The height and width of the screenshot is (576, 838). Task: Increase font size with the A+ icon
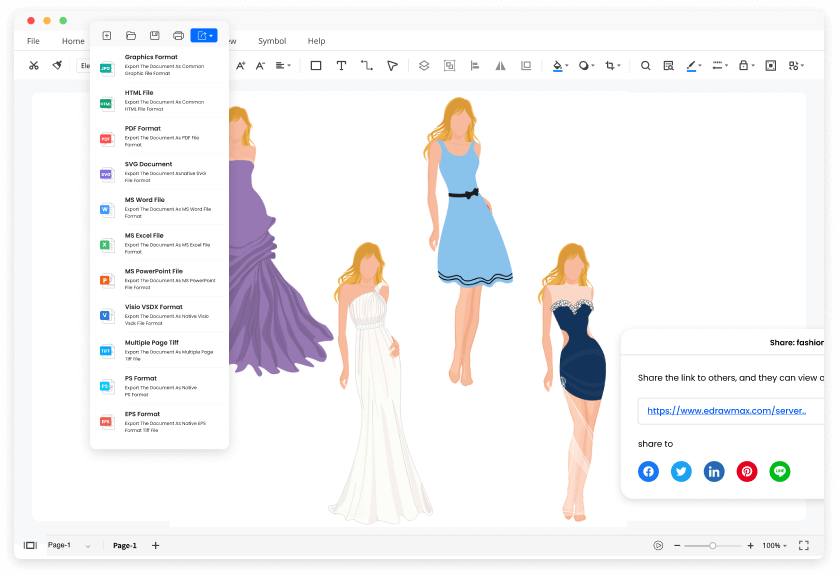click(240, 66)
